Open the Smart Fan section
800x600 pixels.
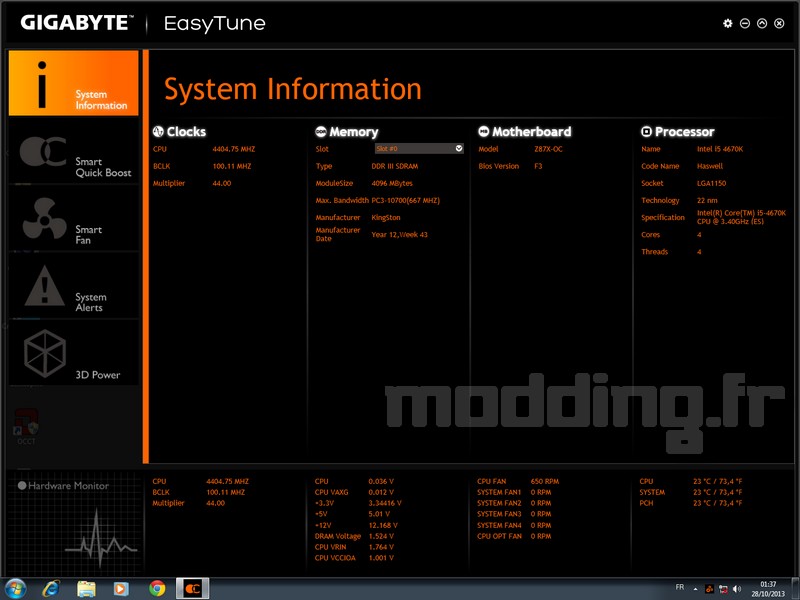(73, 218)
